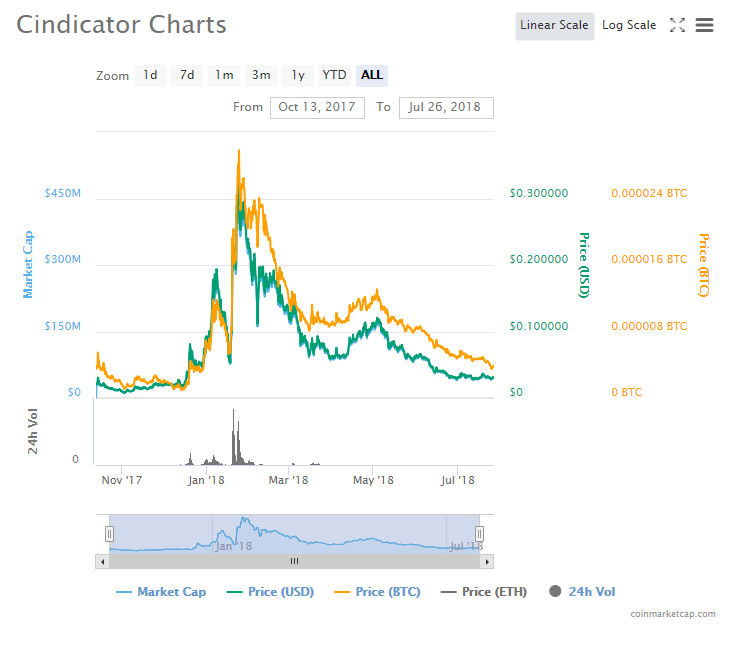Image resolution: width=750 pixels, height=645 pixels.
Task: Switch to Linear Scale
Action: pyautogui.click(x=554, y=26)
